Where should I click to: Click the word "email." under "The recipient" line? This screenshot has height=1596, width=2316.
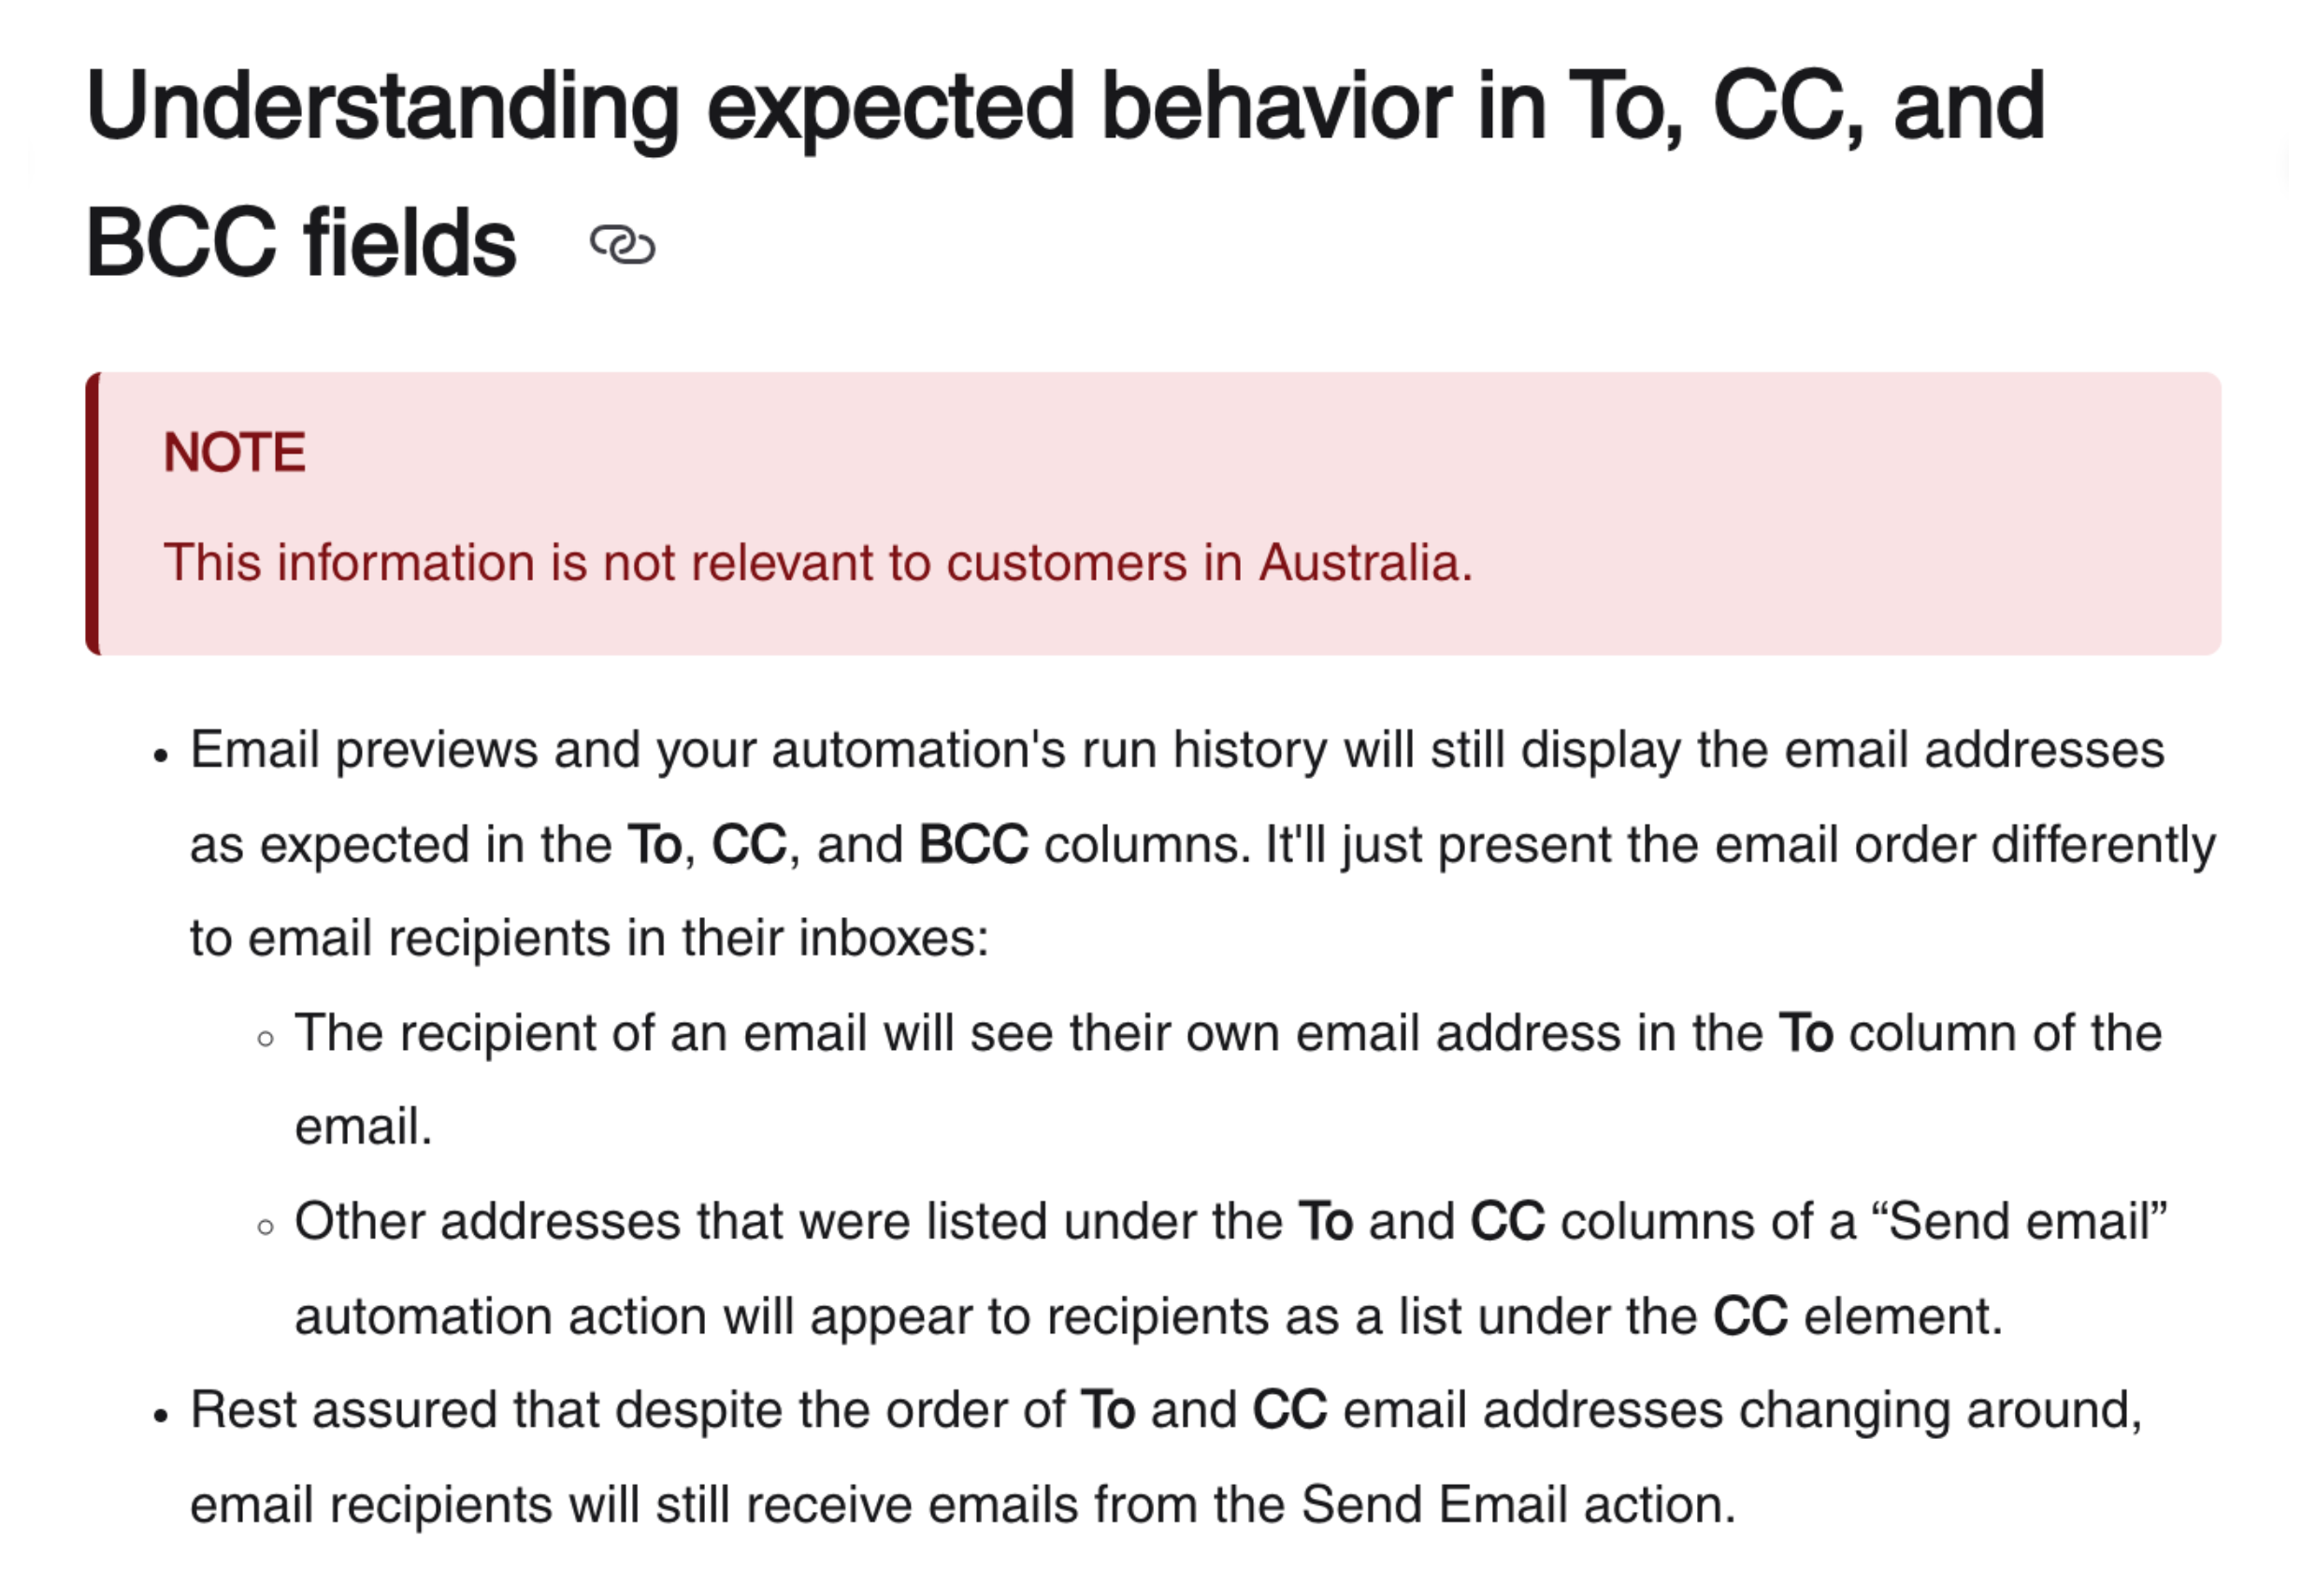[x=363, y=1127]
